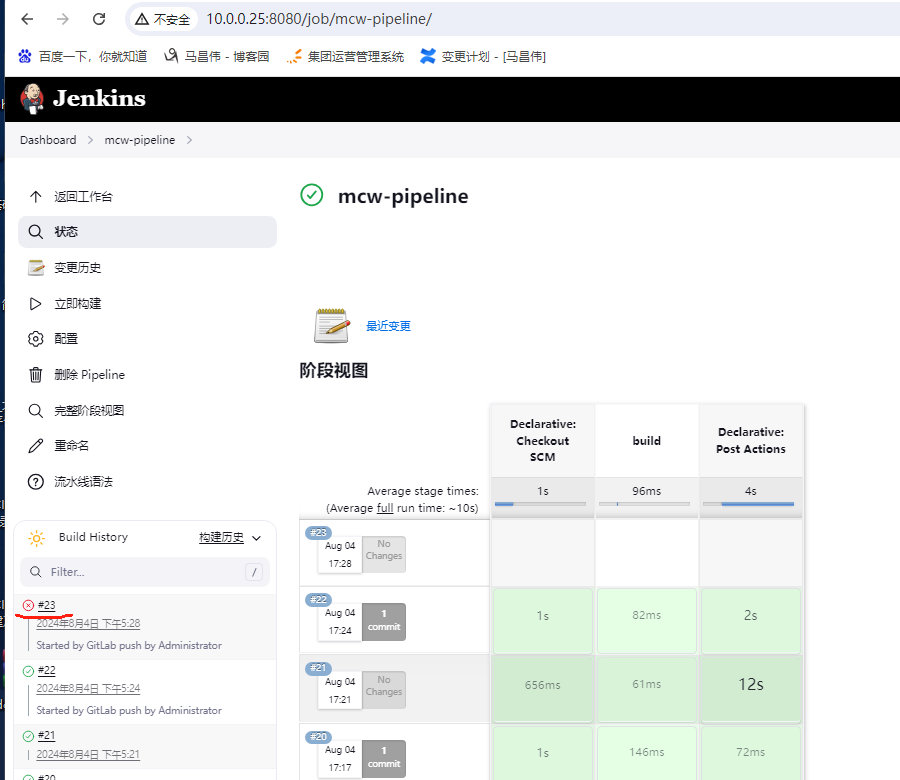The image size is (900, 780).
Task: Click the green success icon for build #21
Action: [x=28, y=736]
